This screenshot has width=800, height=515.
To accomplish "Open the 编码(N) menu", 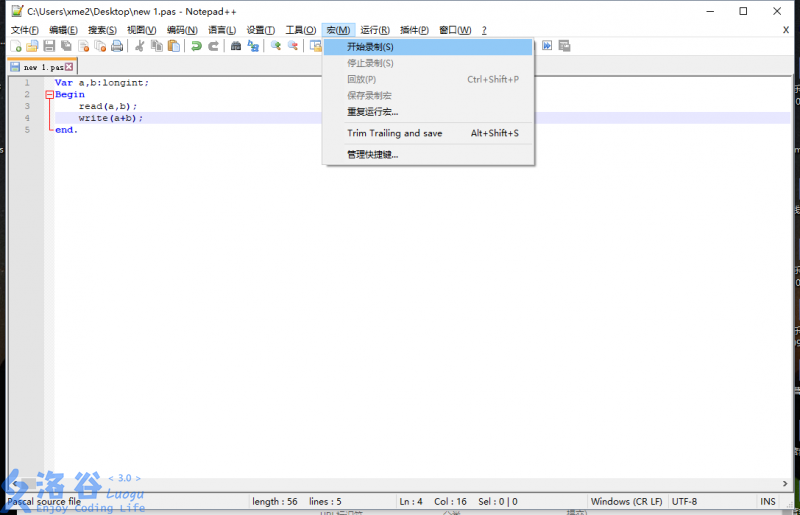I will click(182, 30).
